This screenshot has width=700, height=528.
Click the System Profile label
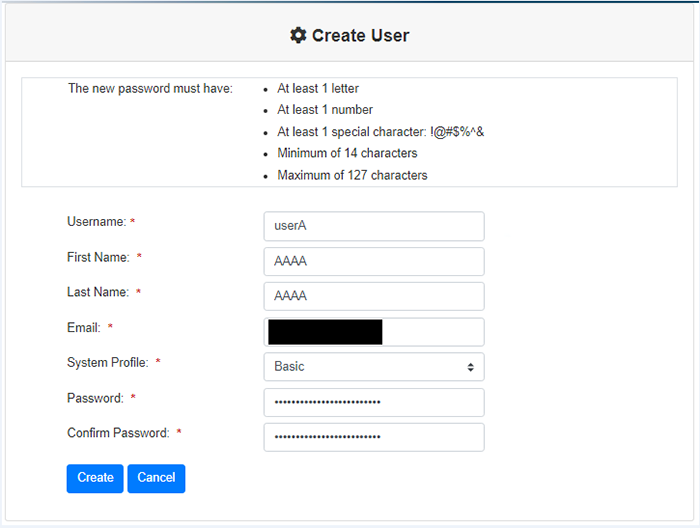point(107,362)
